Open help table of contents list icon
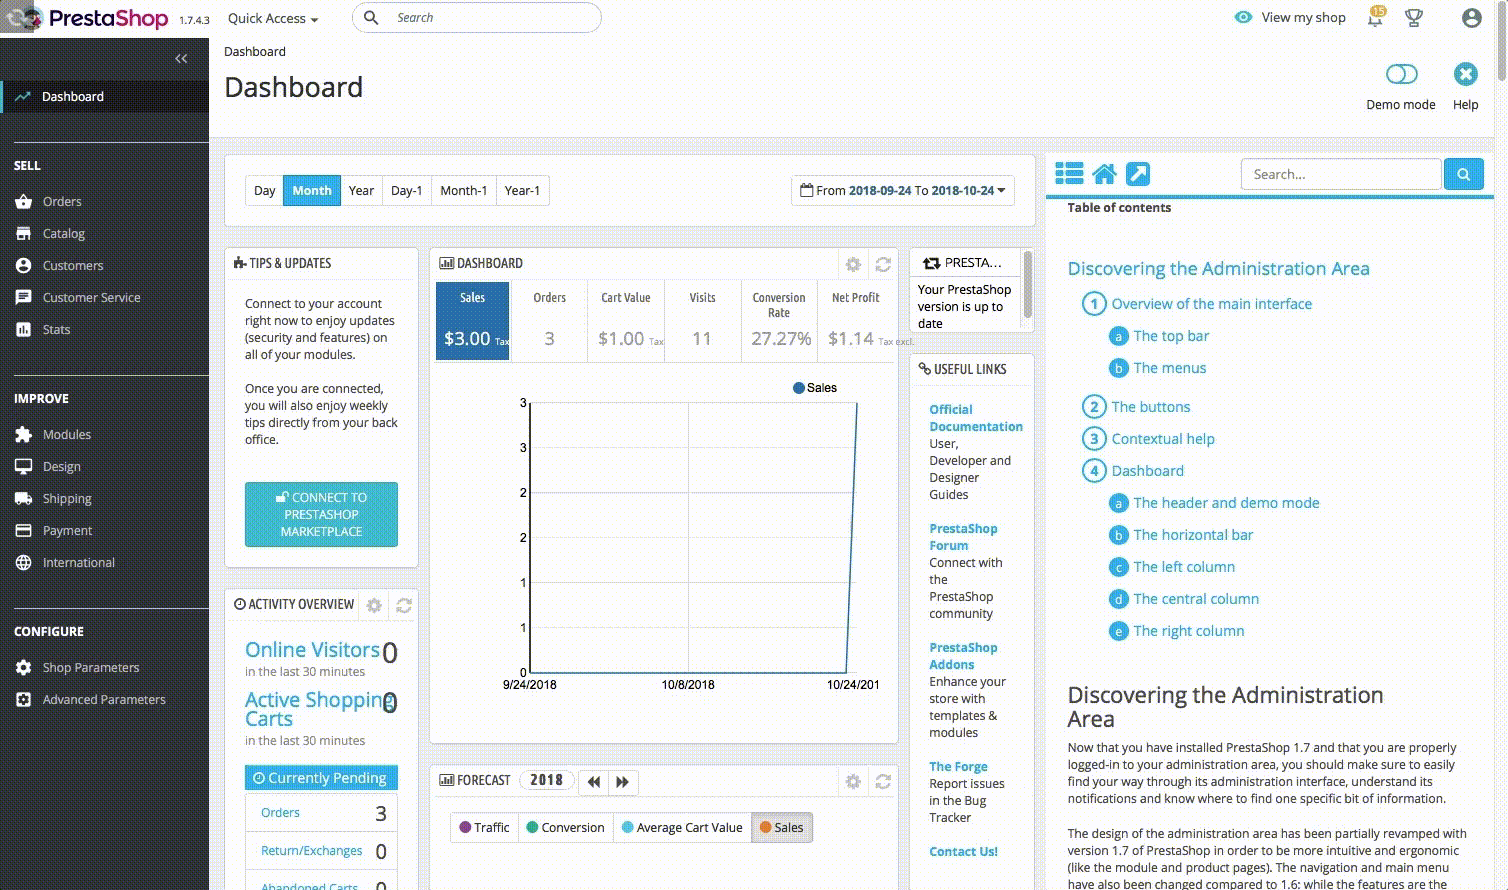 tap(1069, 174)
